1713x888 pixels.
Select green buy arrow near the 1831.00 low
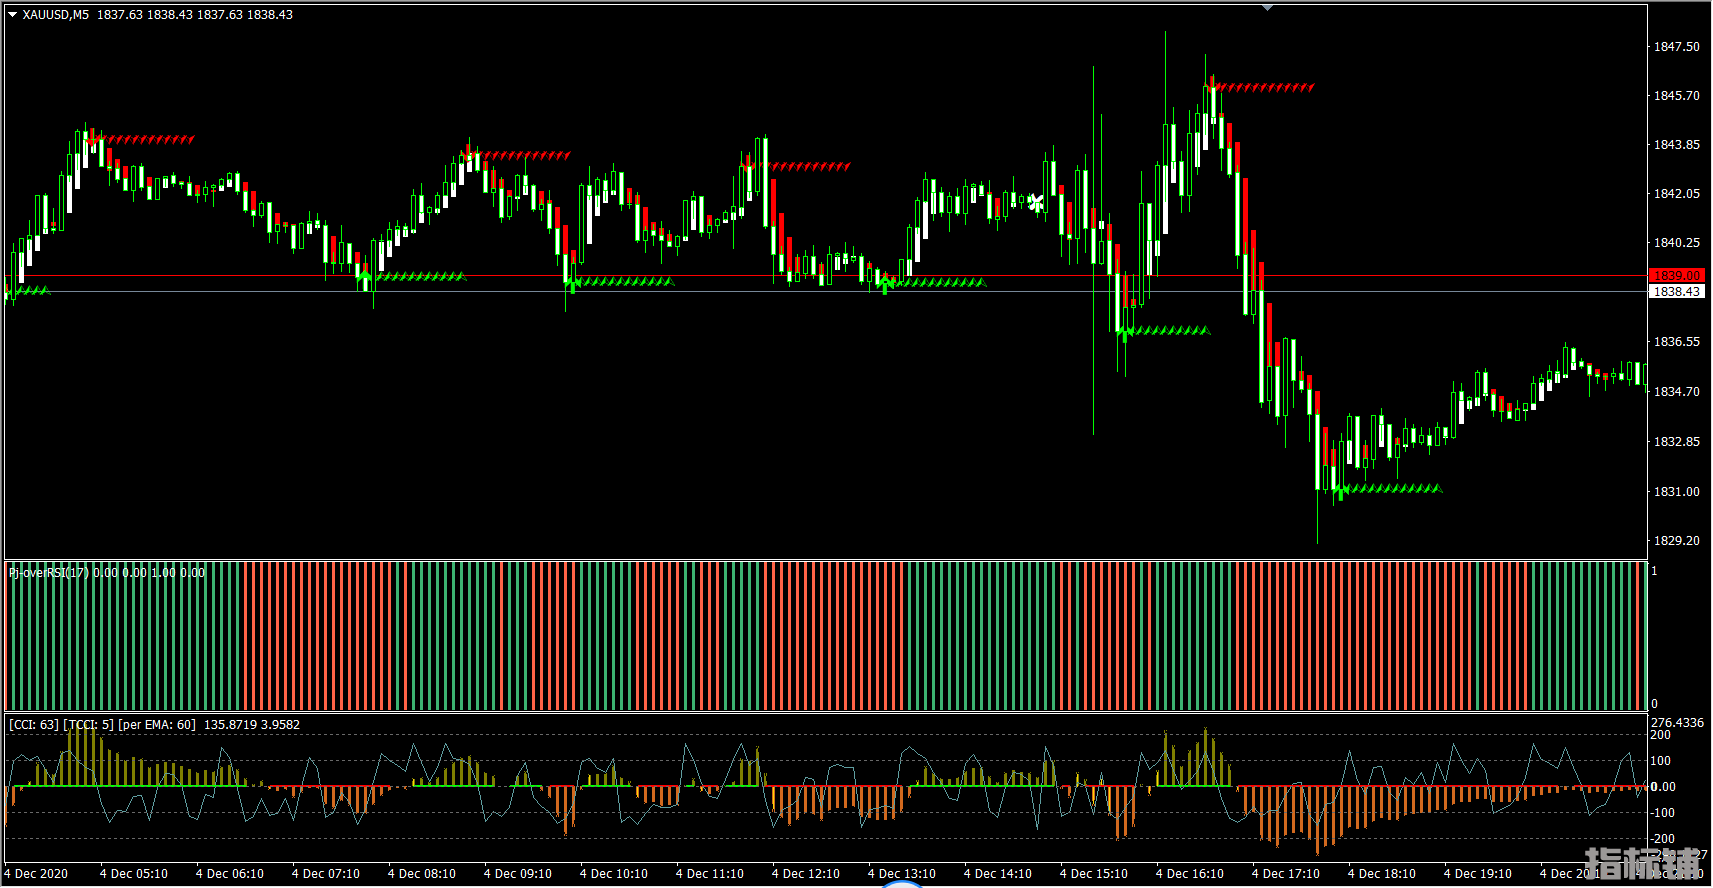pos(1341,491)
